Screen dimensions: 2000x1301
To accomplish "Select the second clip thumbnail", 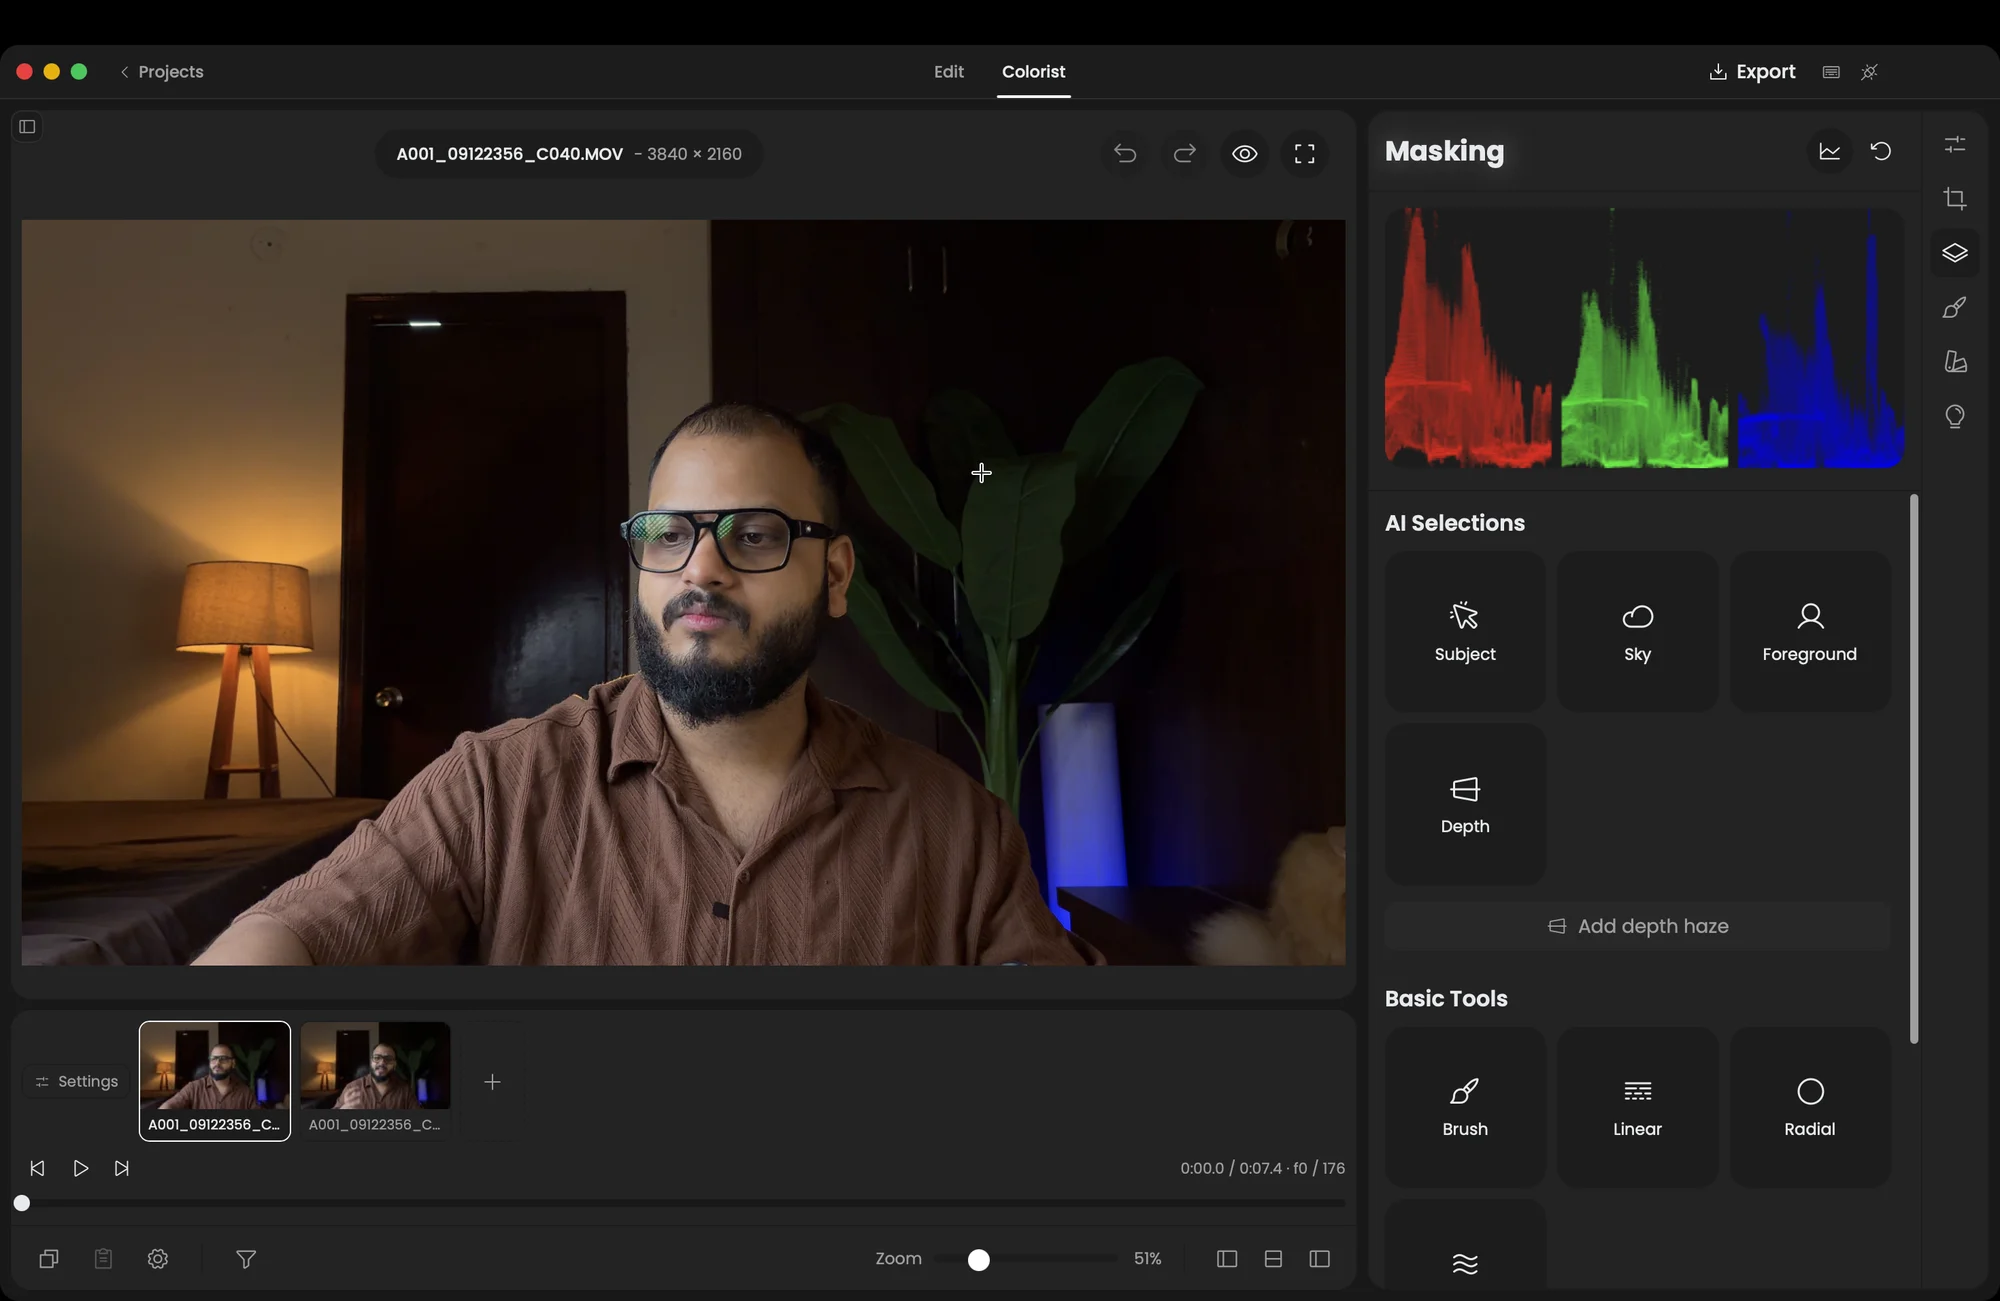I will [375, 1081].
